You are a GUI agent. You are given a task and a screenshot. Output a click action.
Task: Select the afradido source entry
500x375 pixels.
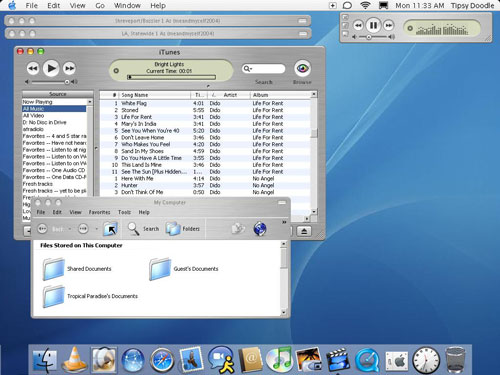pos(54,129)
